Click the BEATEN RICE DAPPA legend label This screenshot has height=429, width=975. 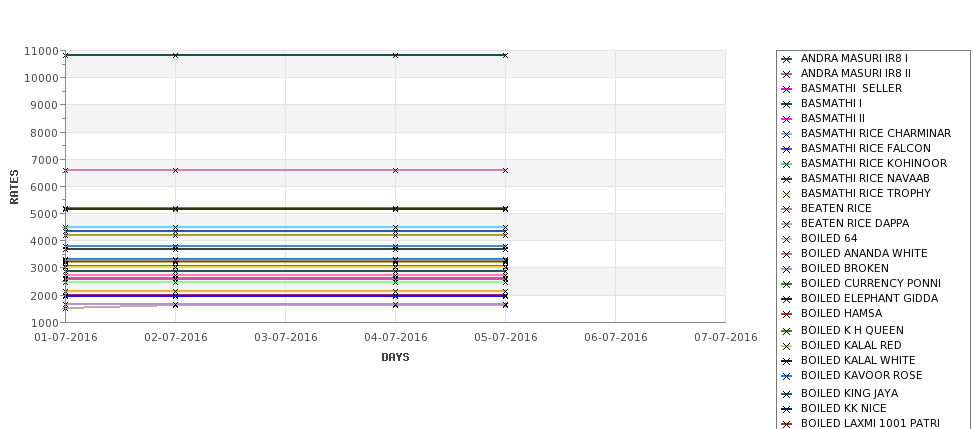(x=855, y=224)
